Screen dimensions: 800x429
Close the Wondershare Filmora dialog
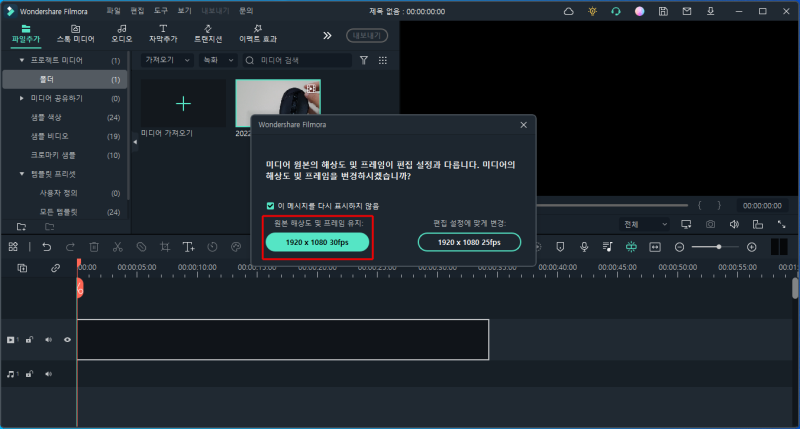(x=523, y=125)
